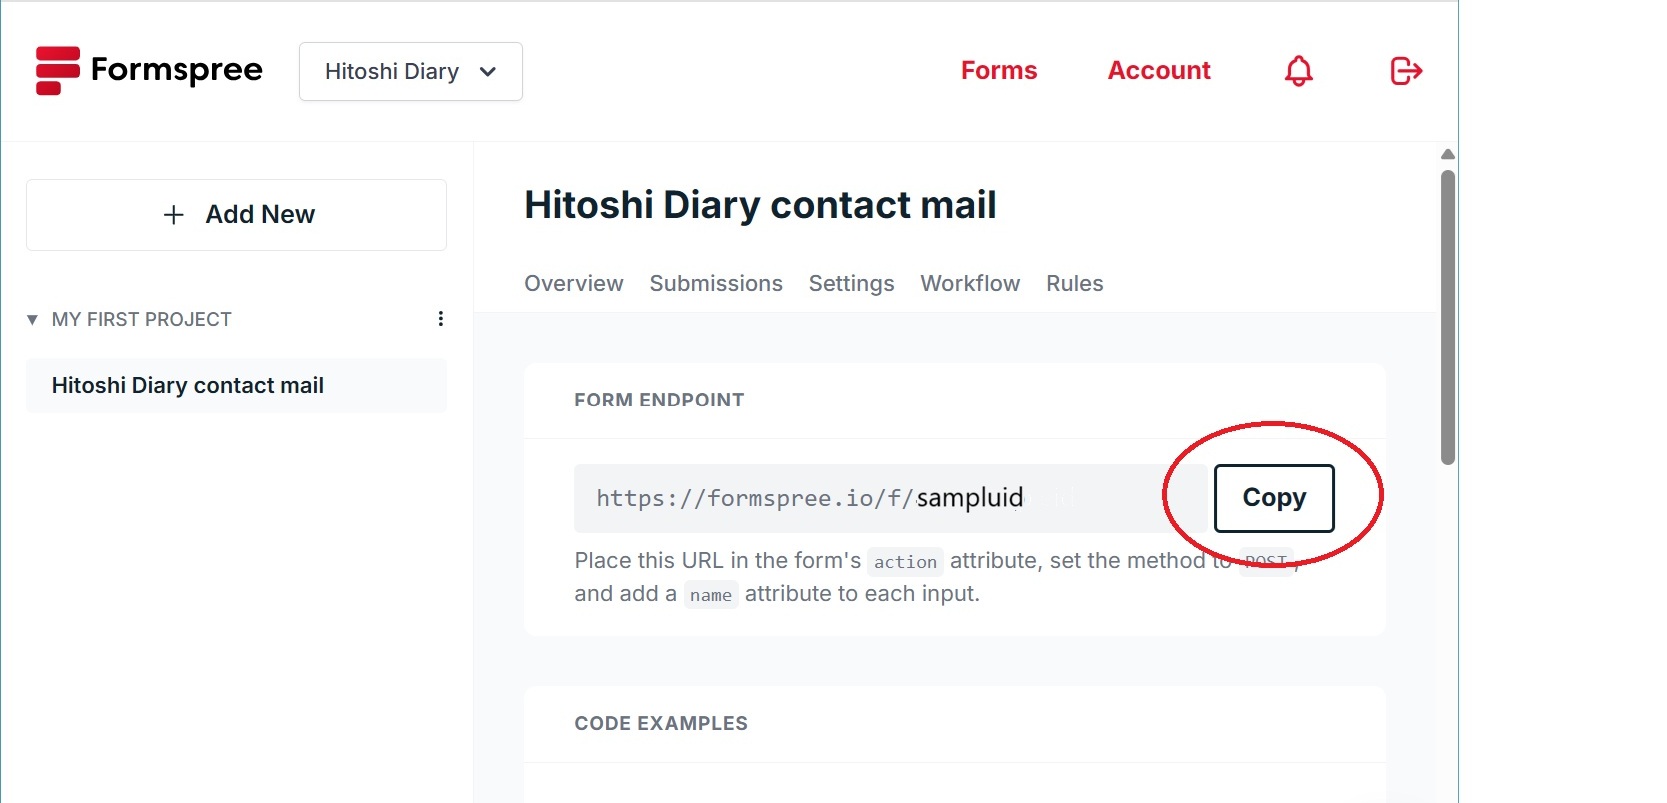Open the Hitoshi Diary project dropdown
The image size is (1667, 803).
point(410,72)
